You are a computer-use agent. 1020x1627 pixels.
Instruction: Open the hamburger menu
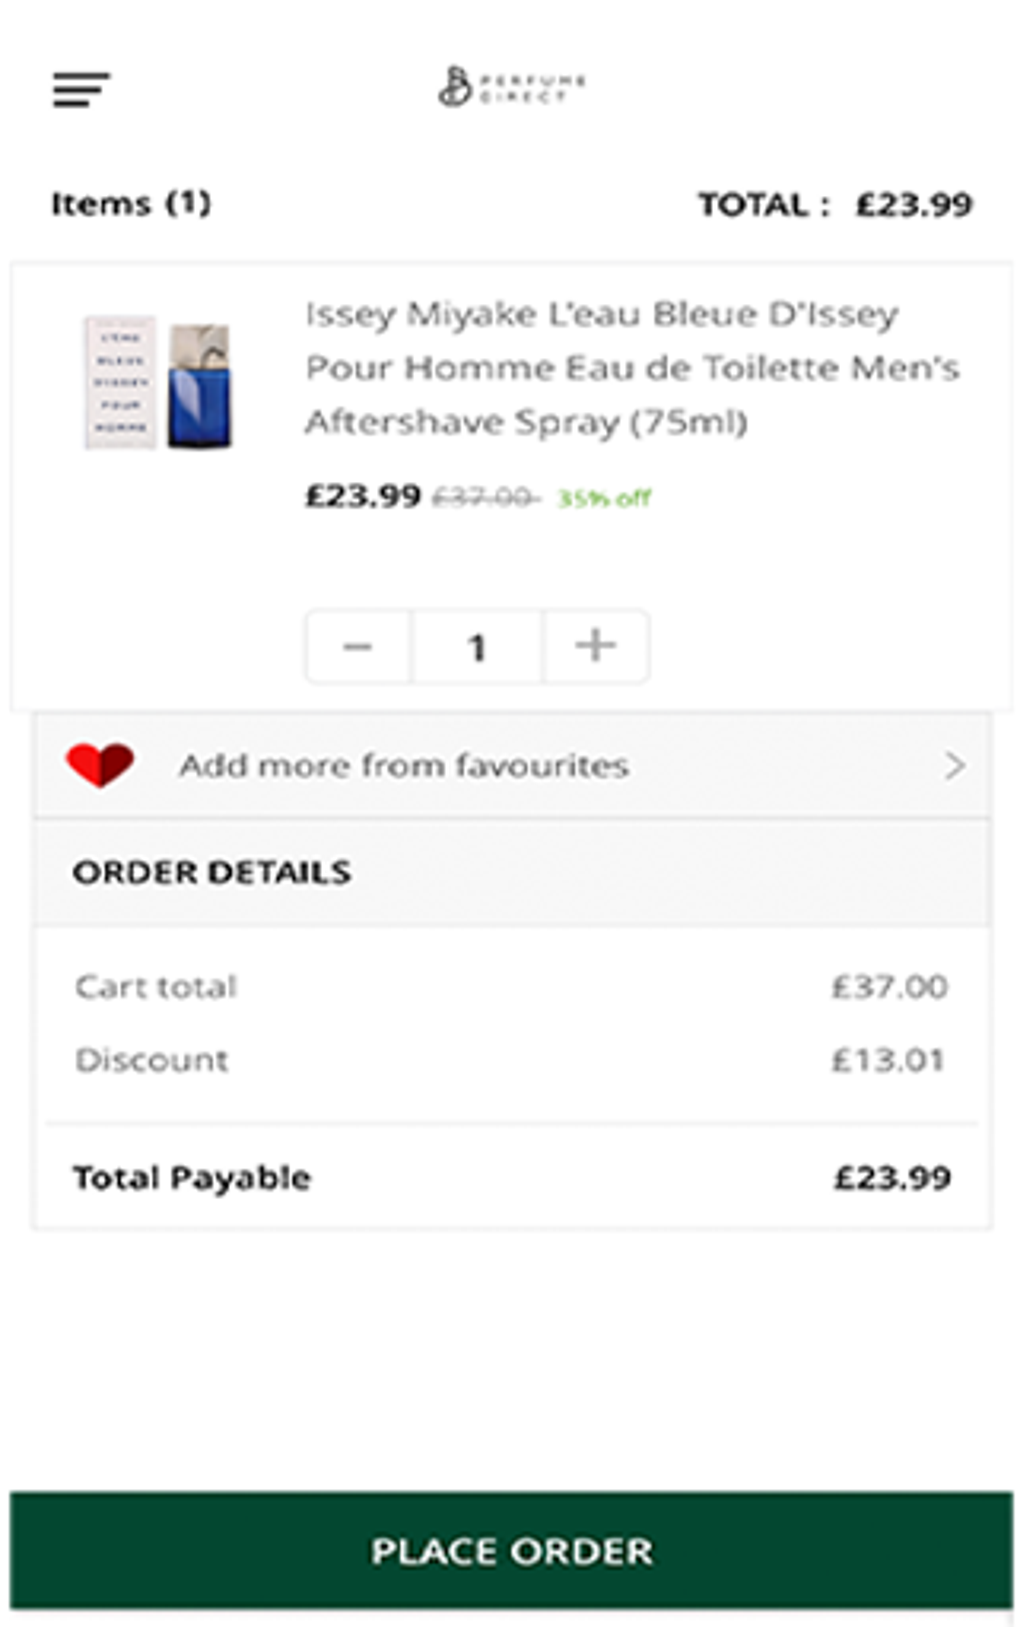81,89
